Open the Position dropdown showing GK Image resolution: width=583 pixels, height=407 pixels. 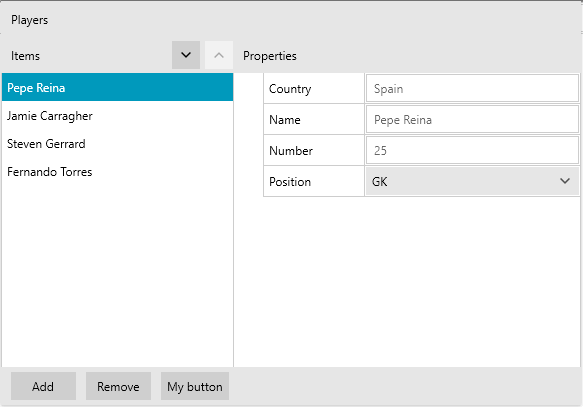coord(472,181)
